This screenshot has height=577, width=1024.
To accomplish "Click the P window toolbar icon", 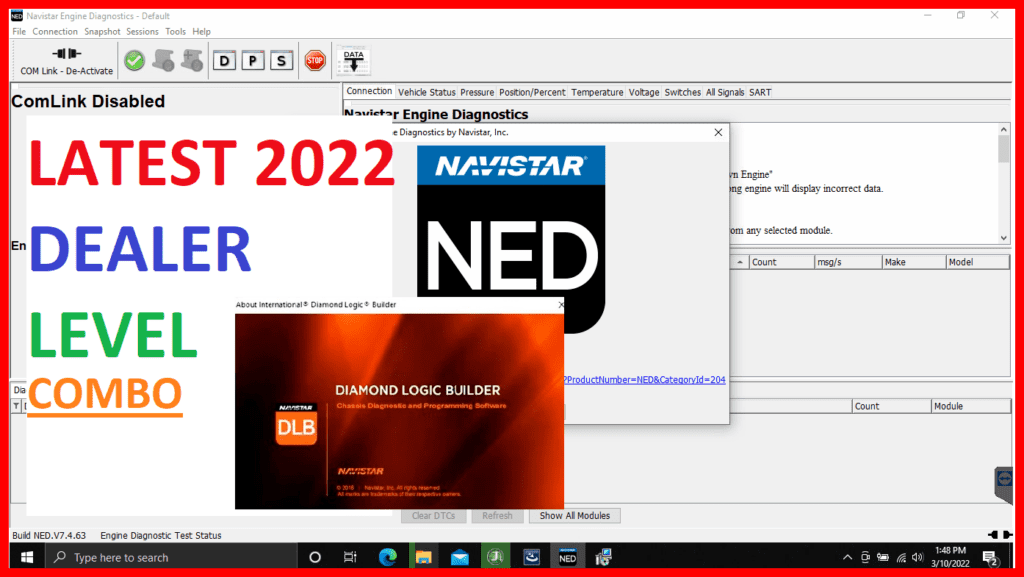I will click(252, 60).
